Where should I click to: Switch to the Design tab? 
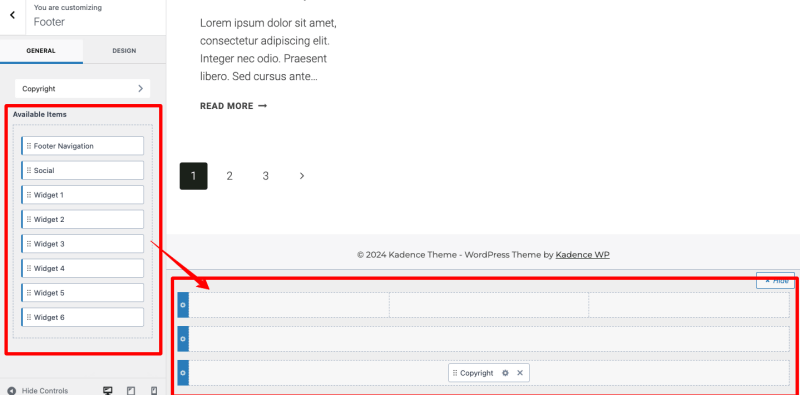click(x=124, y=51)
